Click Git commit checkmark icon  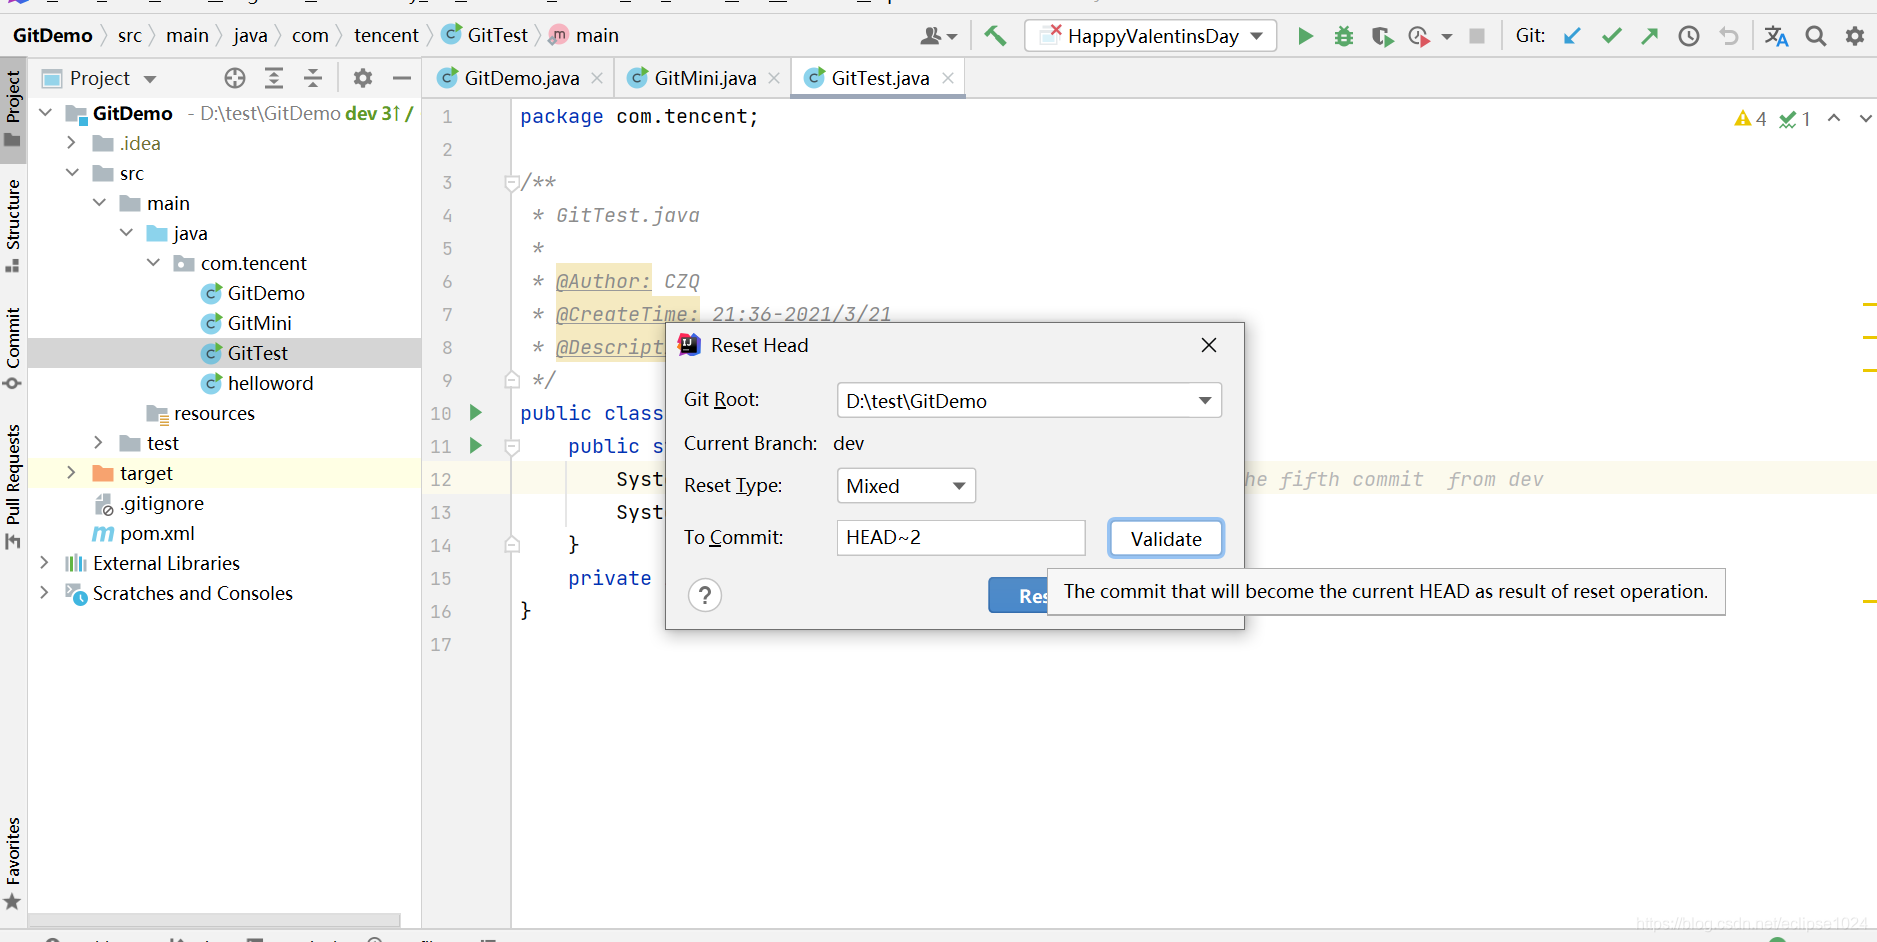[1611, 36]
